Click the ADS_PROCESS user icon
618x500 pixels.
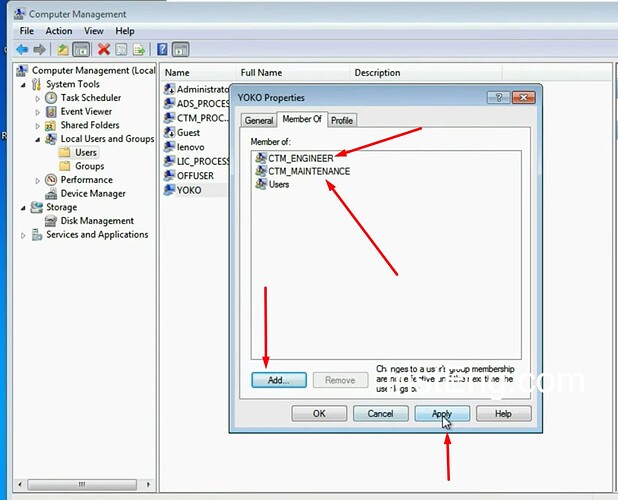point(169,103)
